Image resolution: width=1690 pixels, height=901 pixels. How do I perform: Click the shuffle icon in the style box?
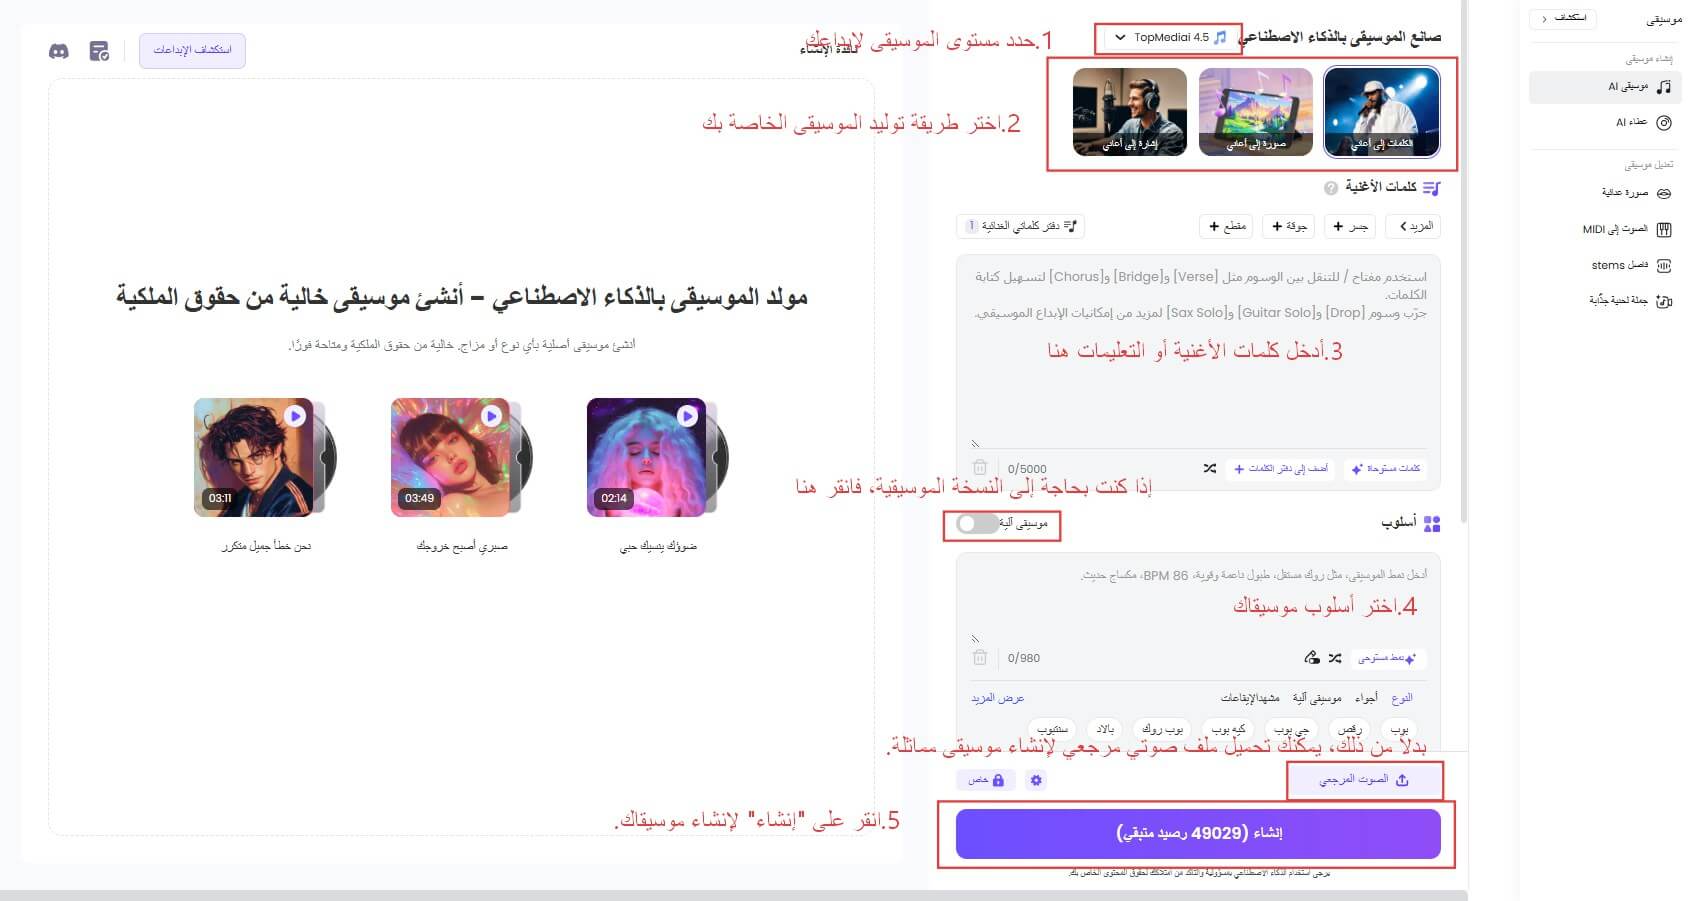1335,658
